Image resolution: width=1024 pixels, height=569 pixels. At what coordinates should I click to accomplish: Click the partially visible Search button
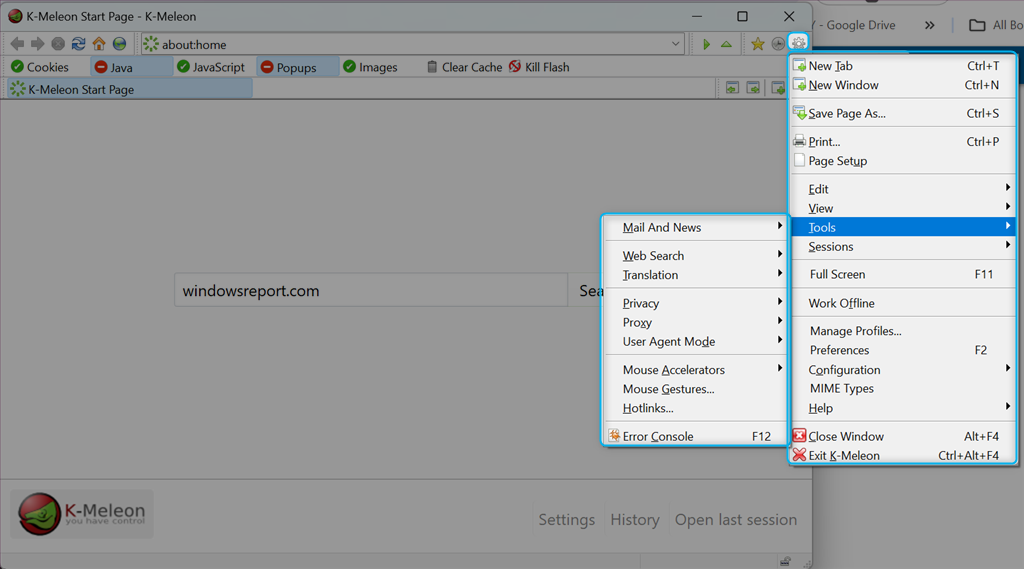[585, 290]
